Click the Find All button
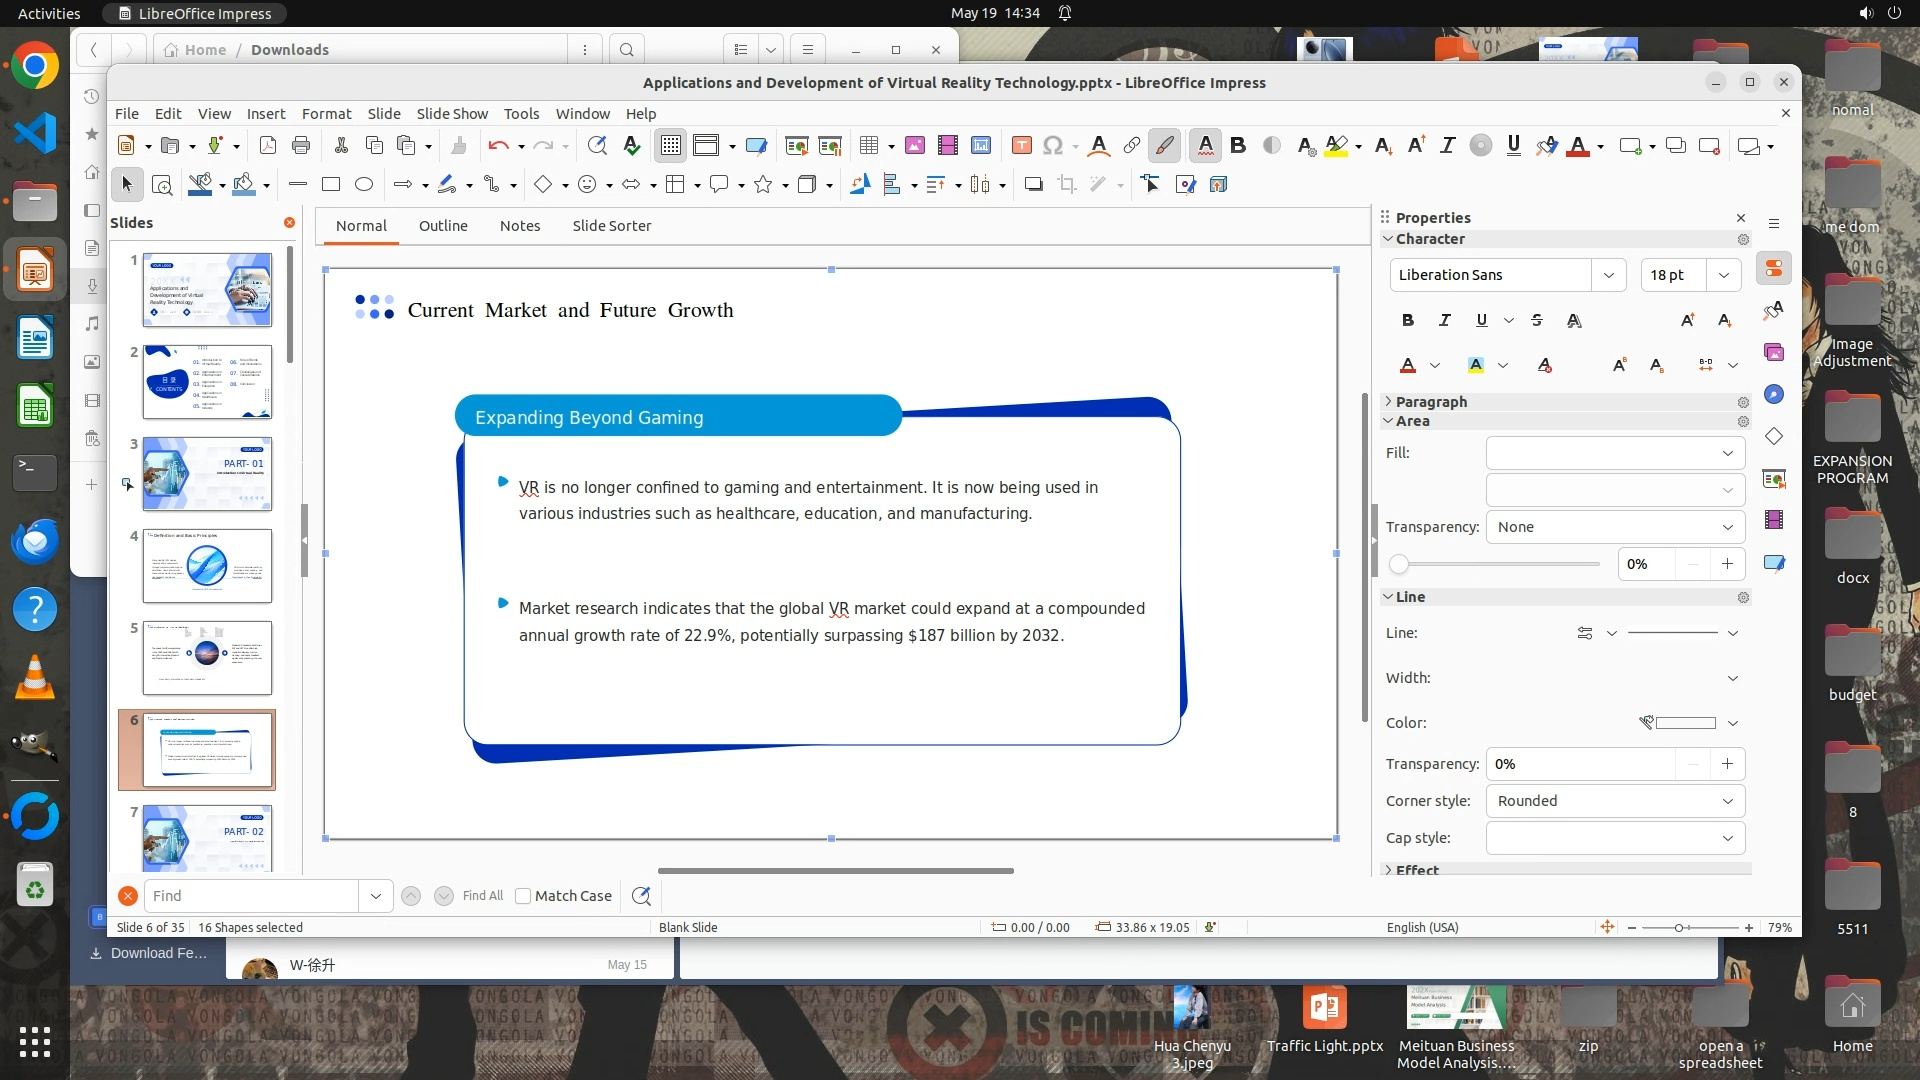Viewport: 1920px width, 1080px height. [x=483, y=896]
